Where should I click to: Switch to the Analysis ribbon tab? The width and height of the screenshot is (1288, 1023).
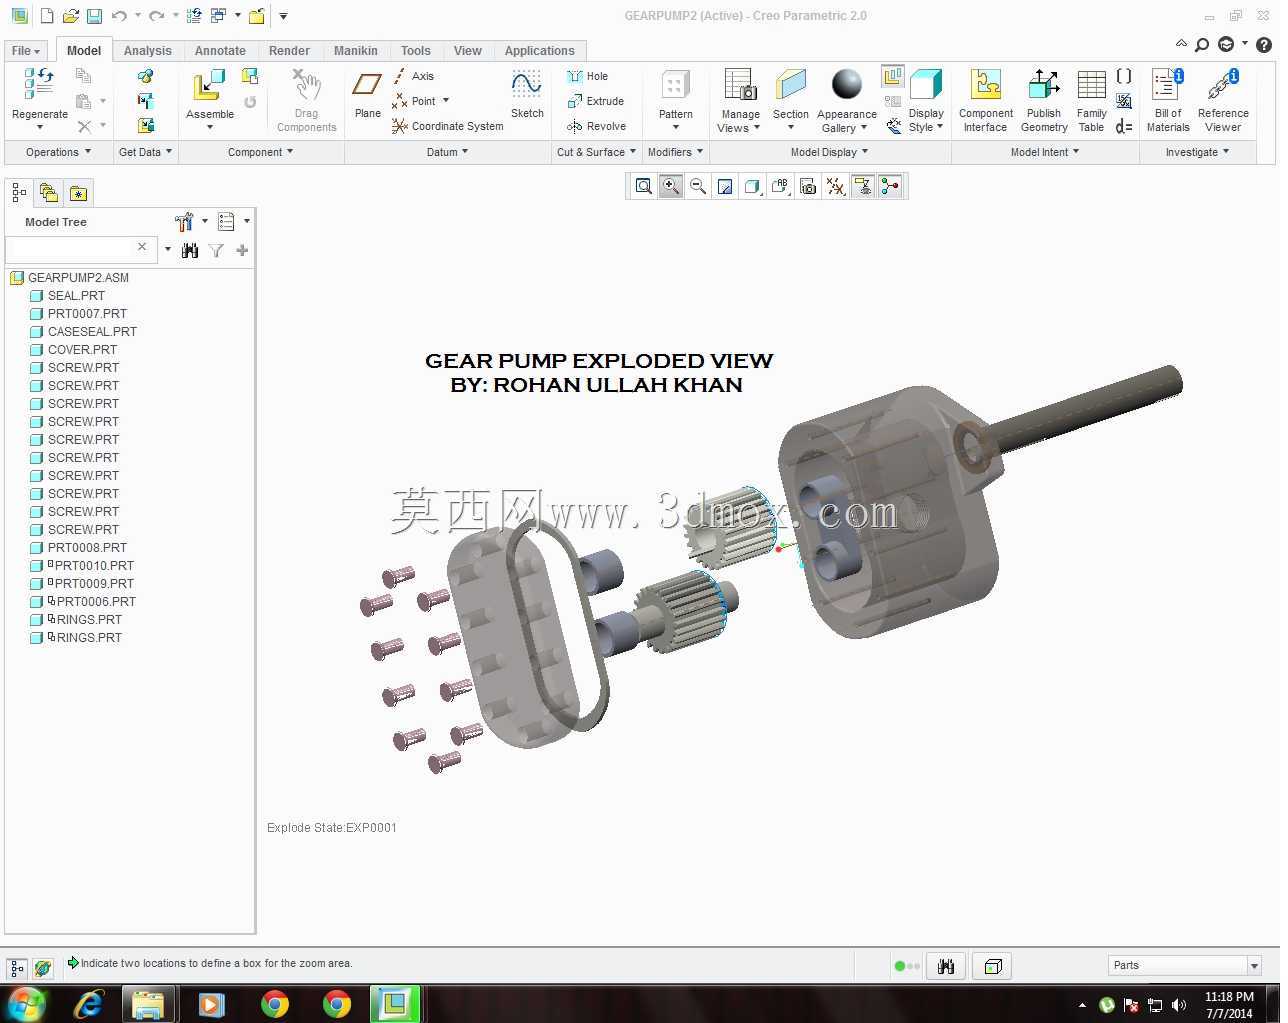click(147, 51)
